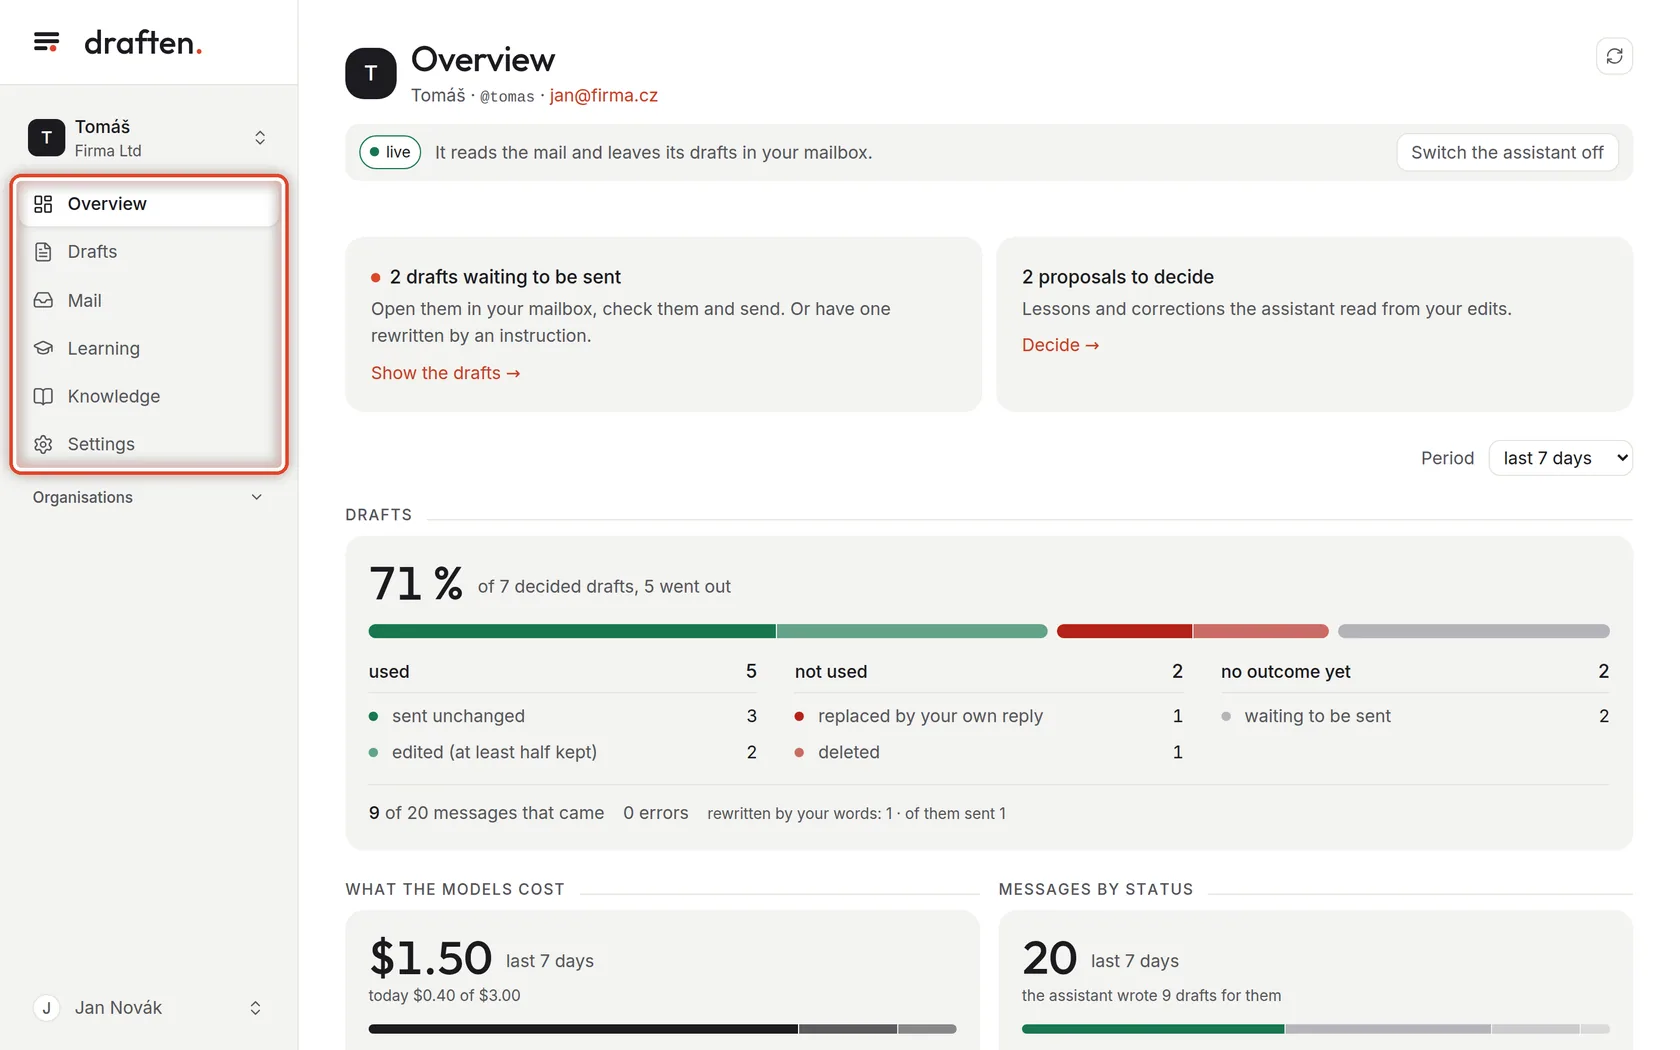Click the "edited (at least half kept)" row
Screen dimensions: 1680x1050
point(563,752)
